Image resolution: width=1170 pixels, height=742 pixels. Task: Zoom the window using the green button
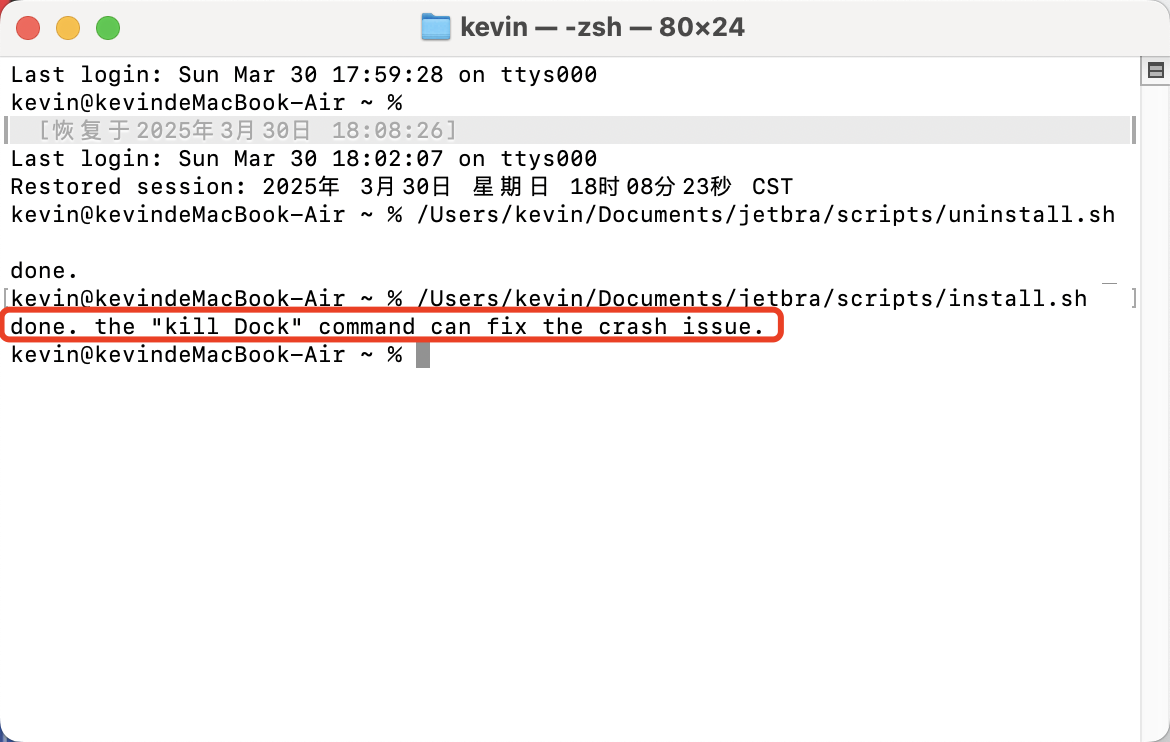[108, 28]
